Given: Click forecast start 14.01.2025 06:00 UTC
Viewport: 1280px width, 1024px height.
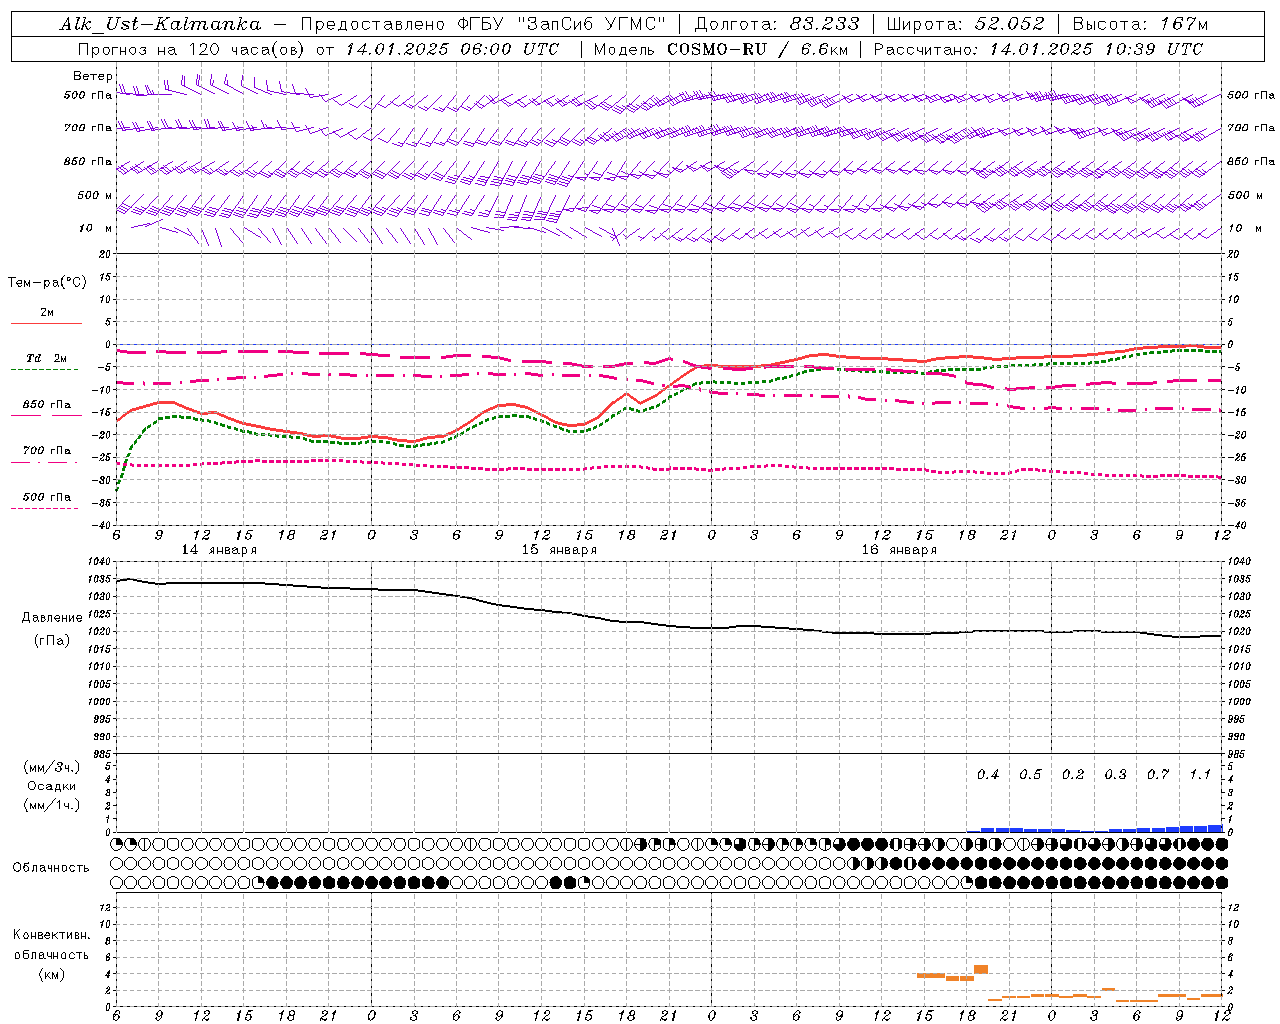Looking at the screenshot, I should [452, 49].
